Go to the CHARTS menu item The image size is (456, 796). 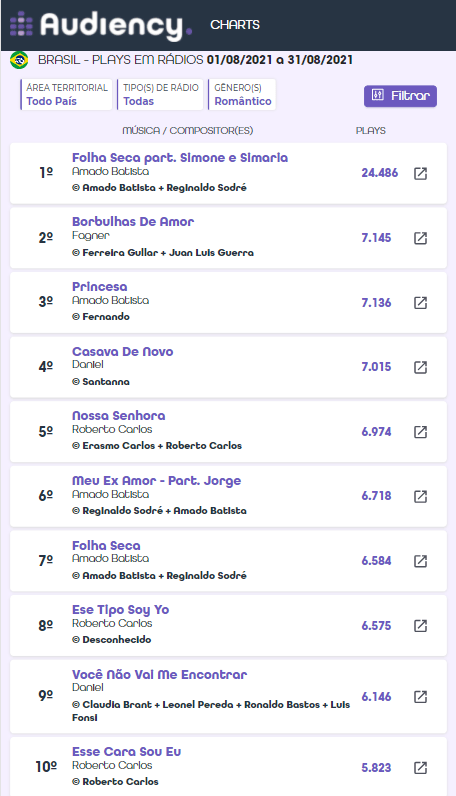(x=235, y=24)
